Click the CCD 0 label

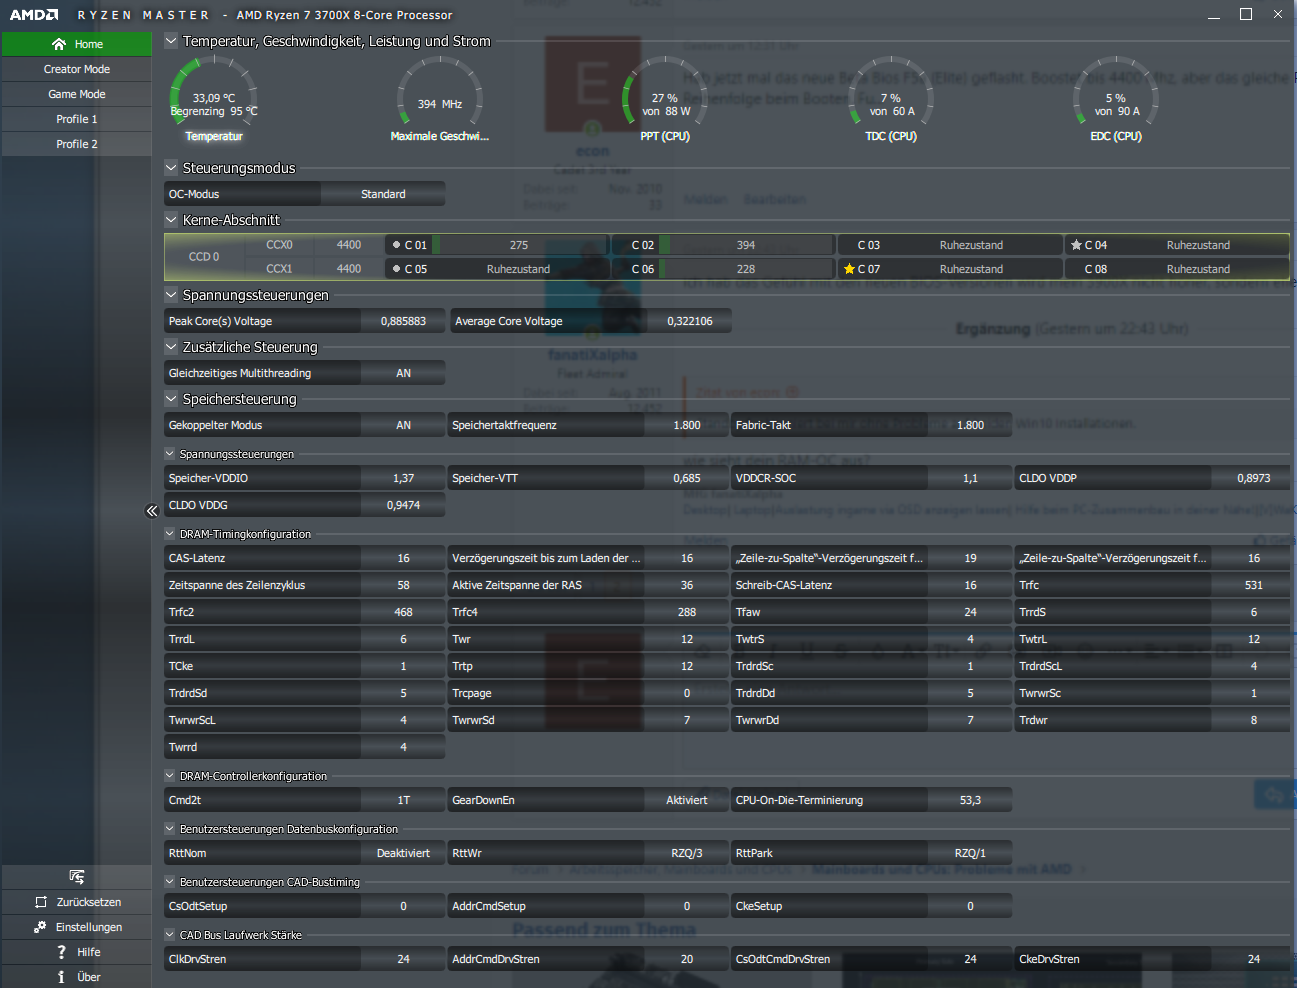[204, 257]
